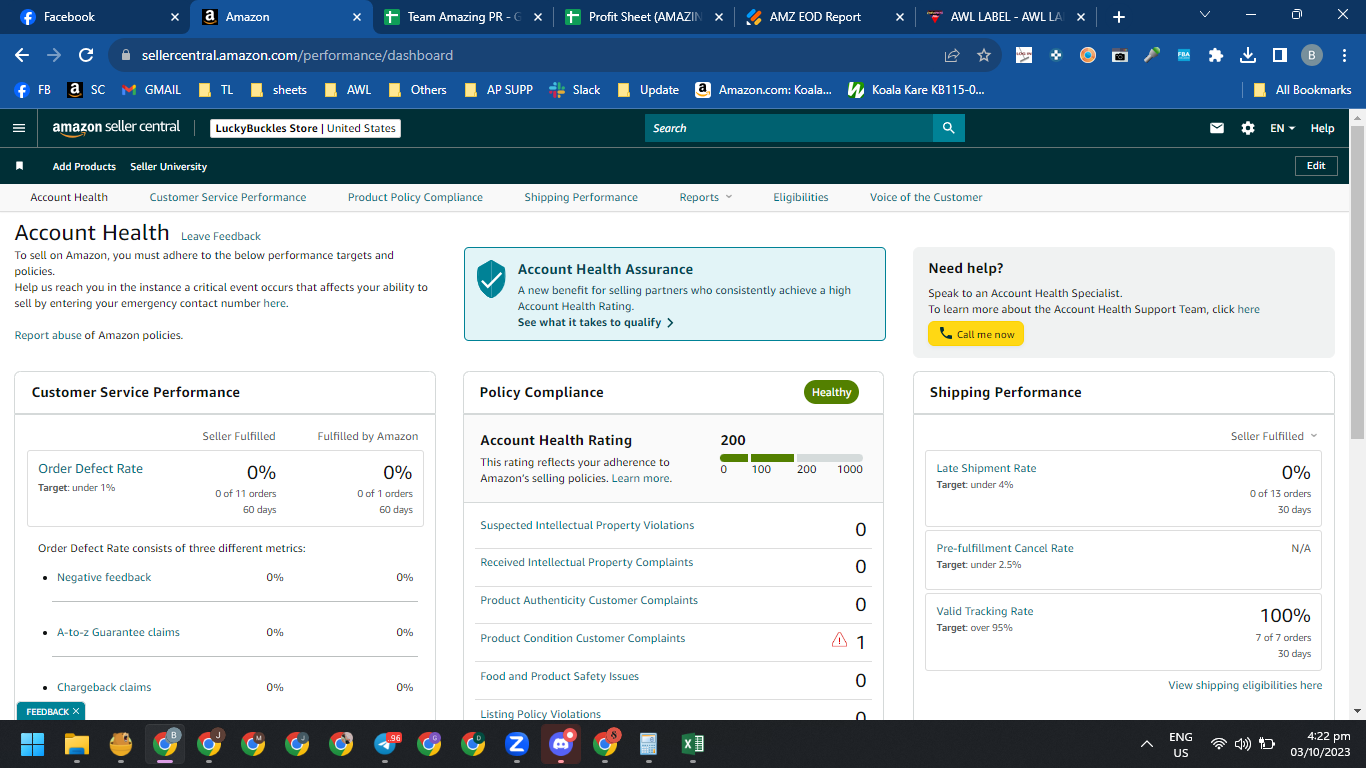
Task: Open Discord from the taskbar
Action: 560,744
